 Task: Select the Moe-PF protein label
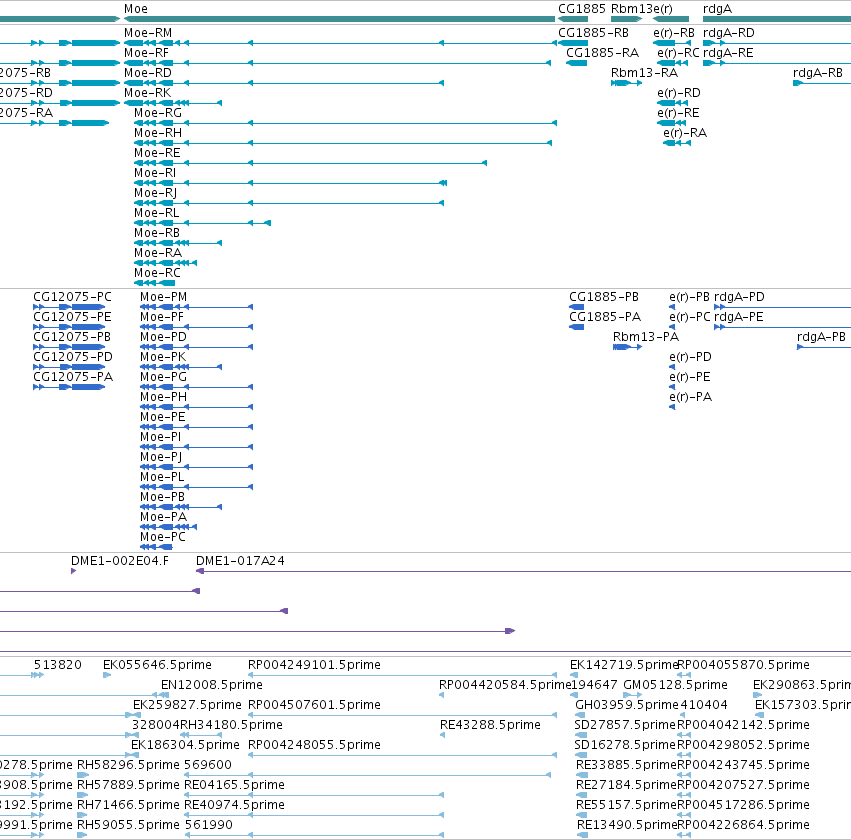point(162,317)
